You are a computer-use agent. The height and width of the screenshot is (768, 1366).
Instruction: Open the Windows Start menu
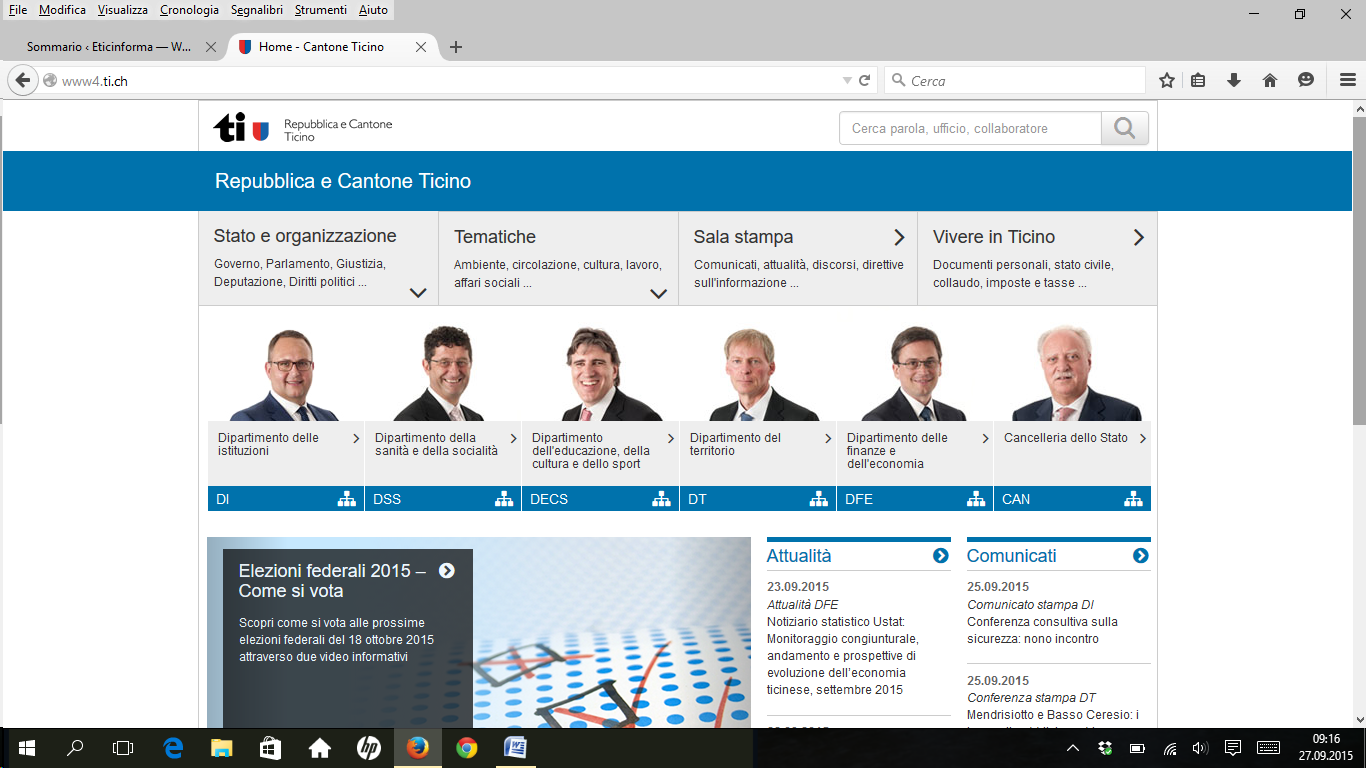coord(27,748)
